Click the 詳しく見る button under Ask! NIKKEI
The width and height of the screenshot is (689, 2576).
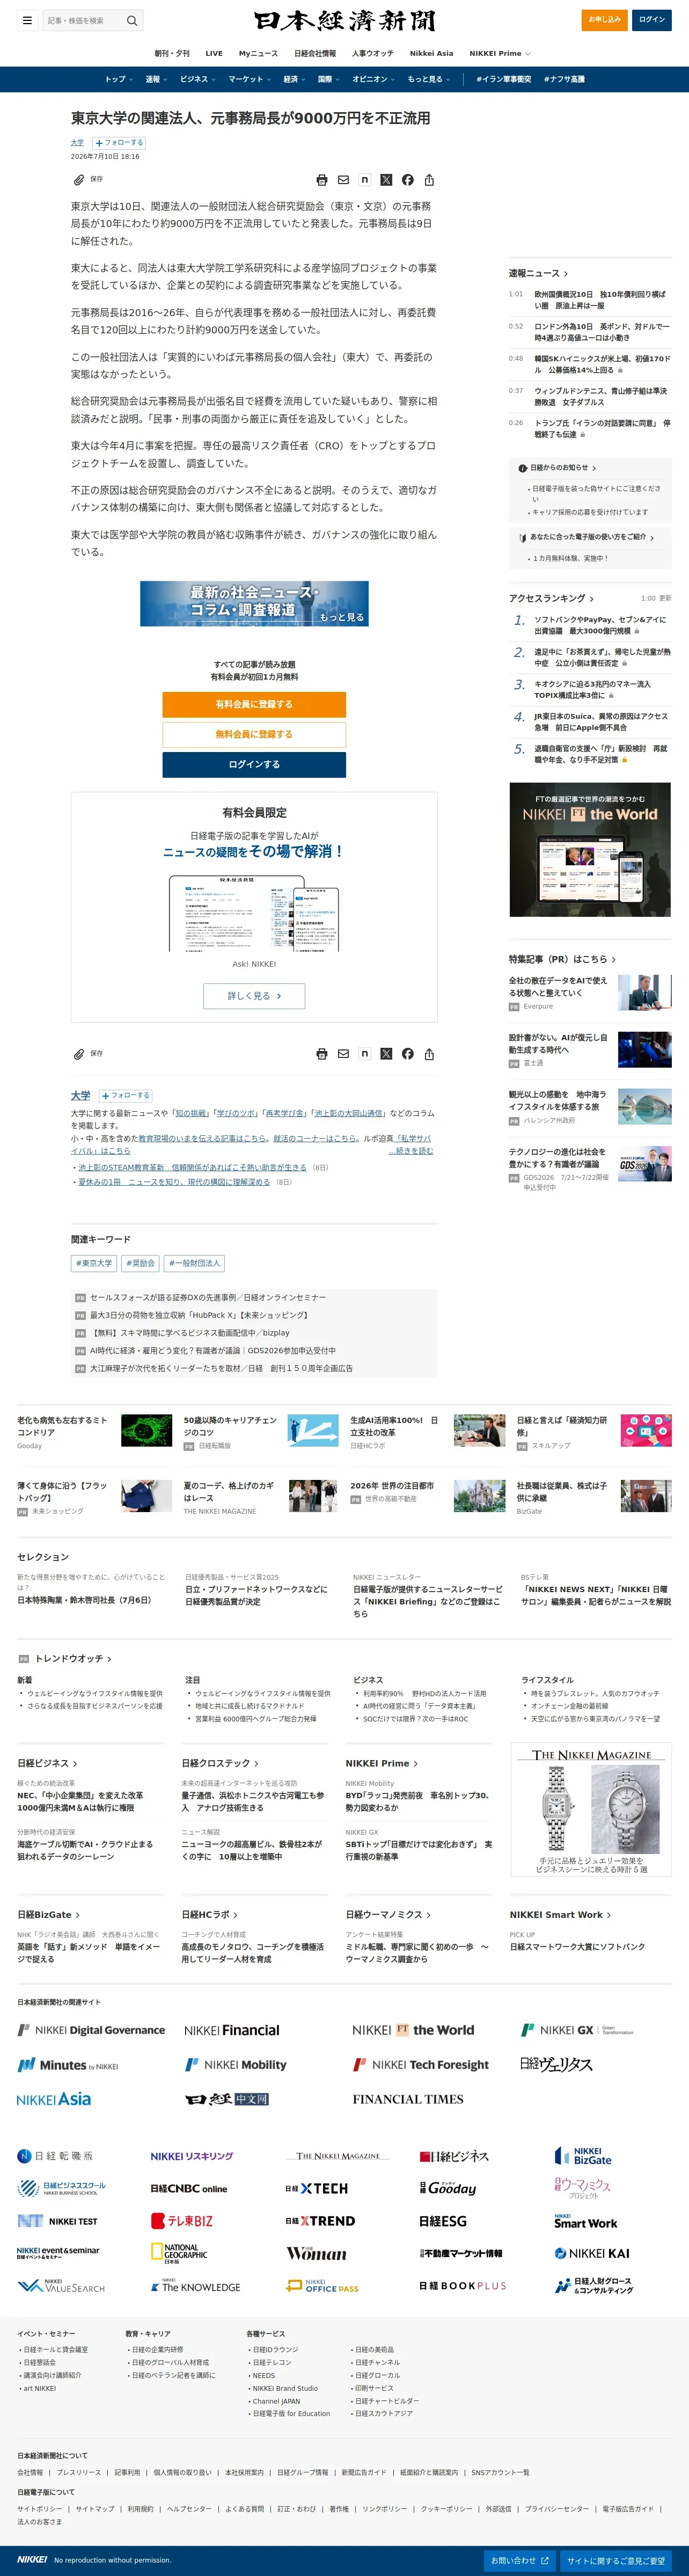point(254,996)
